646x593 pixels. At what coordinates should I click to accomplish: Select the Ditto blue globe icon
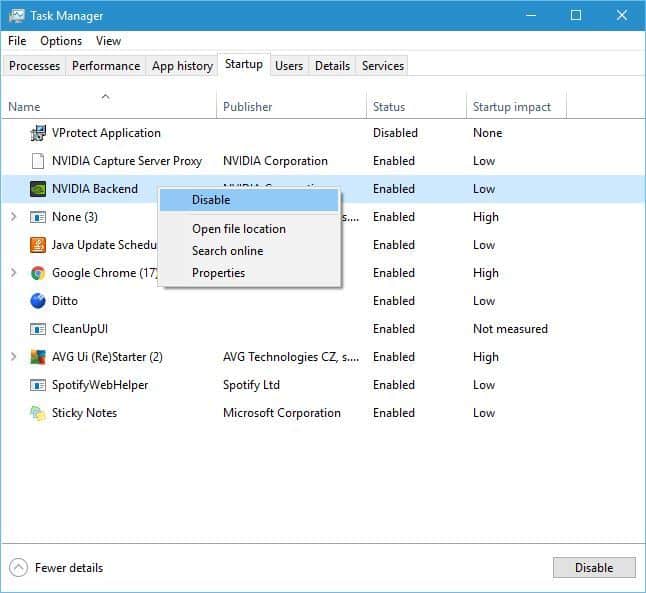click(x=38, y=301)
